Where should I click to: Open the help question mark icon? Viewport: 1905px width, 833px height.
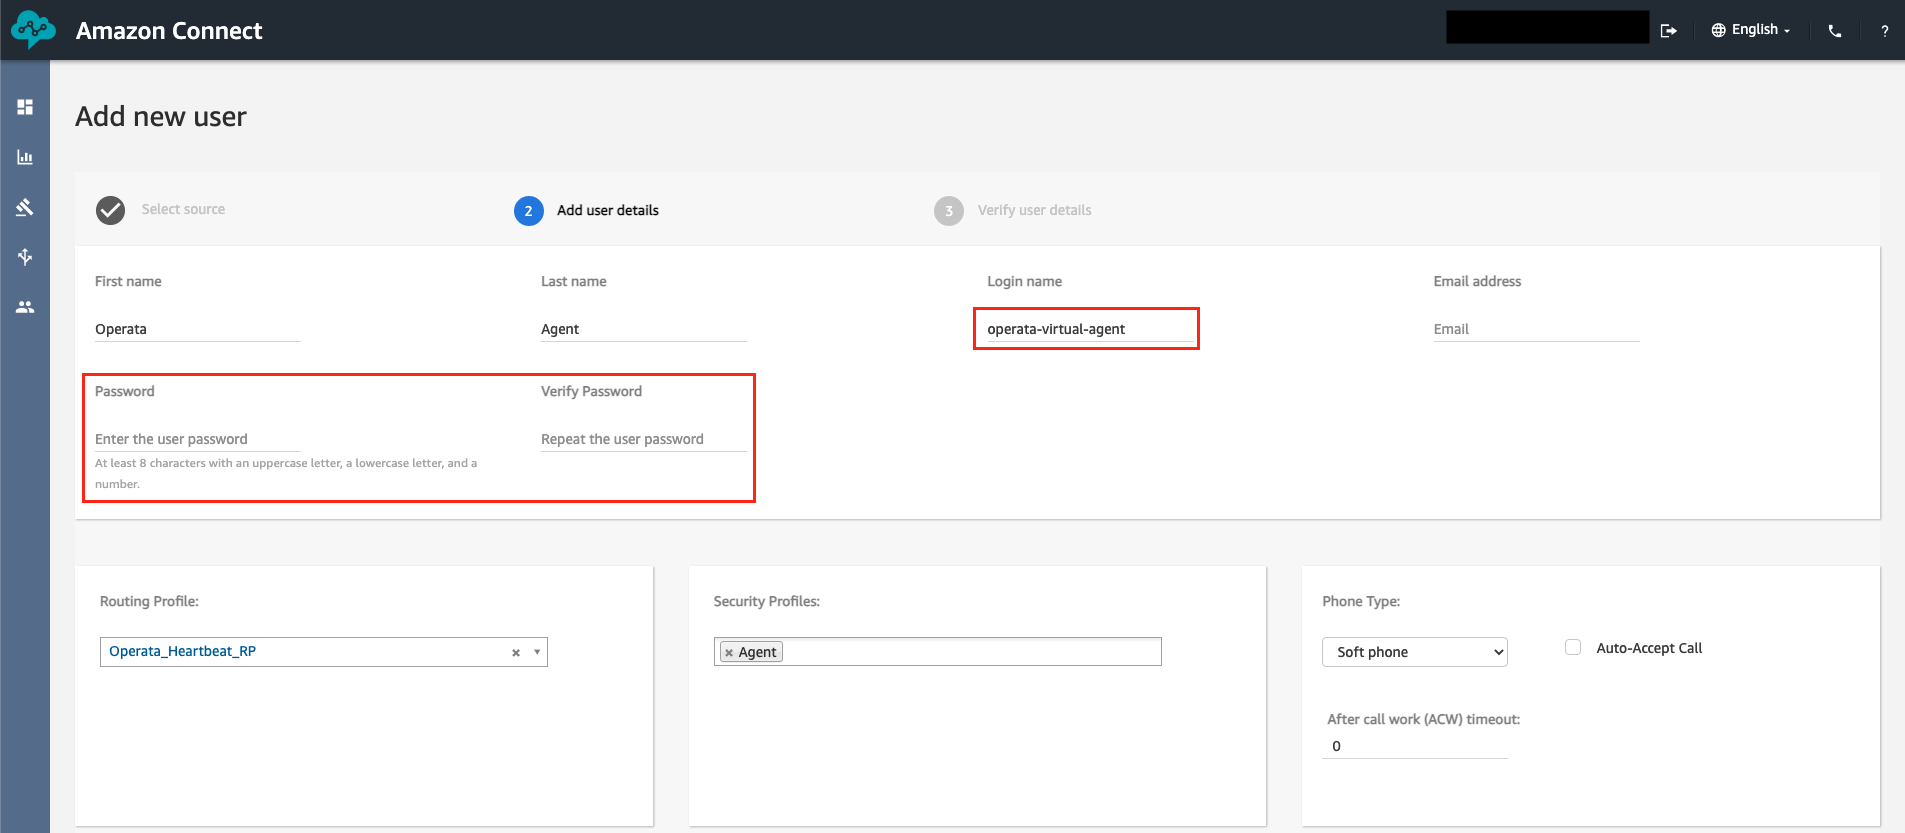(1884, 31)
